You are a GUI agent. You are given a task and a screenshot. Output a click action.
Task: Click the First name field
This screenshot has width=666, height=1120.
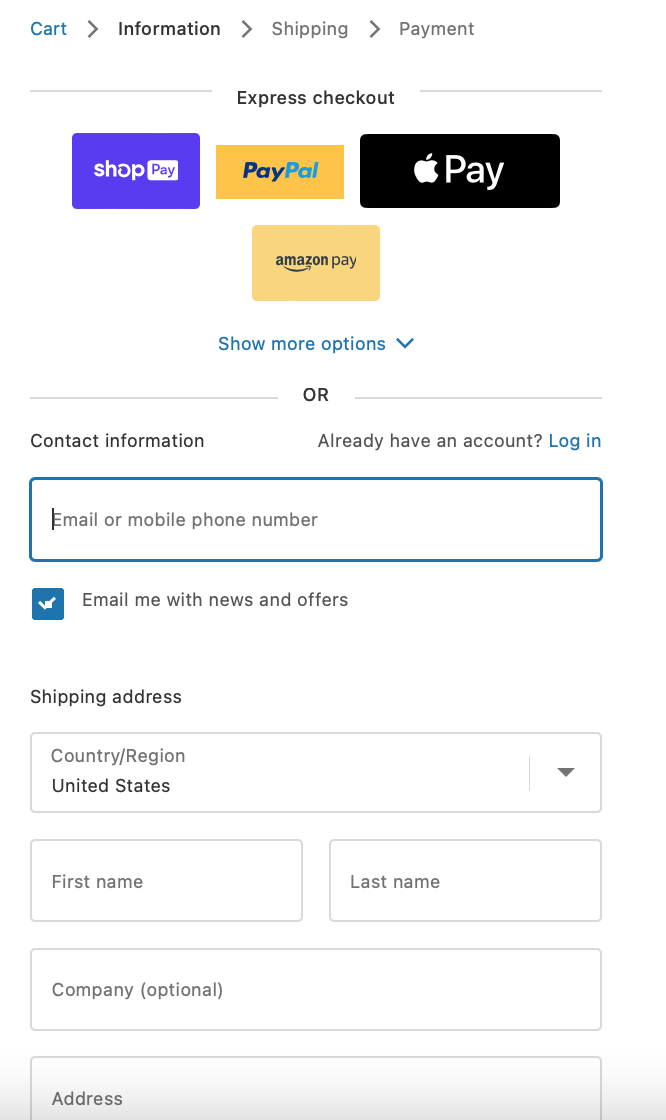[166, 881]
